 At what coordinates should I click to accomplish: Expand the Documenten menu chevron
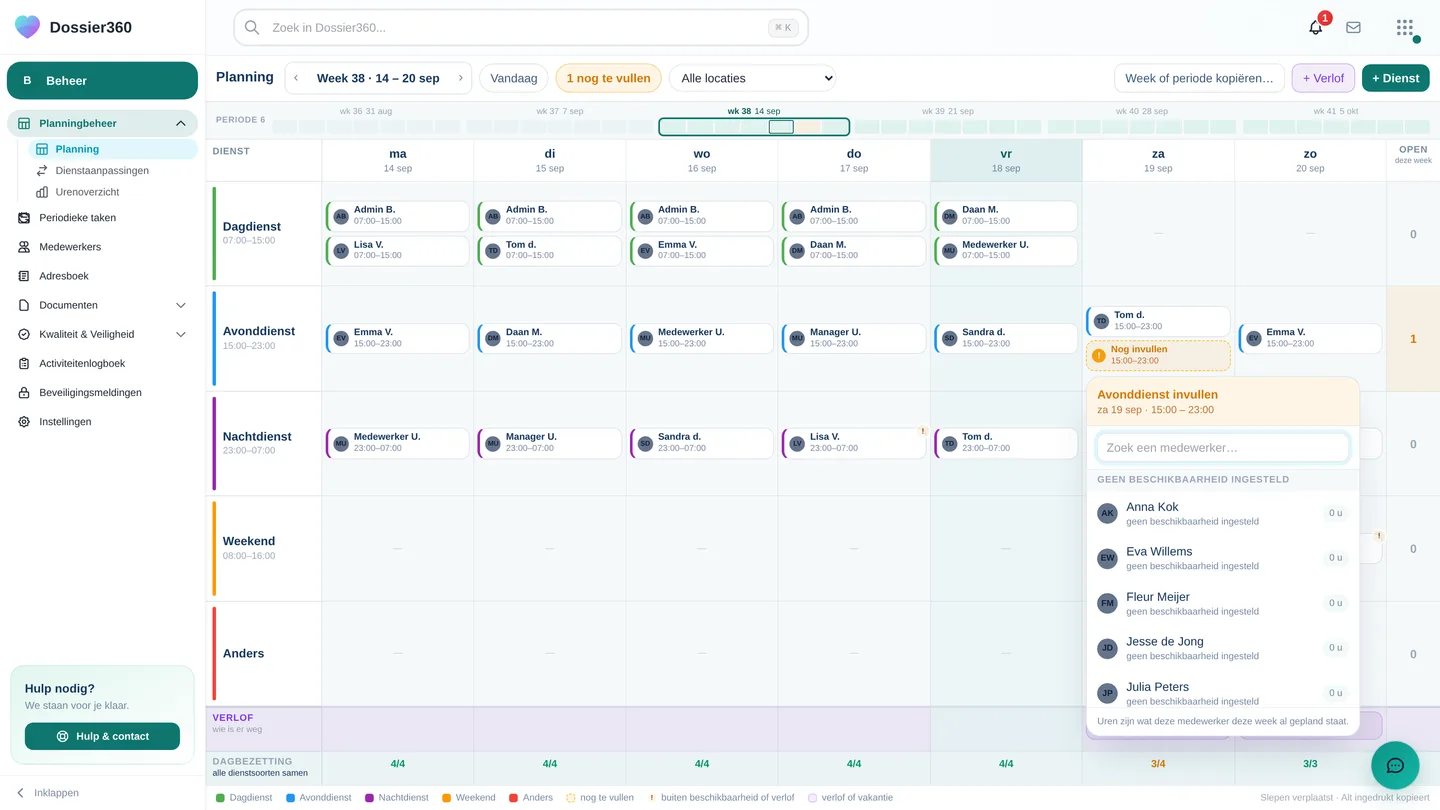pos(181,305)
